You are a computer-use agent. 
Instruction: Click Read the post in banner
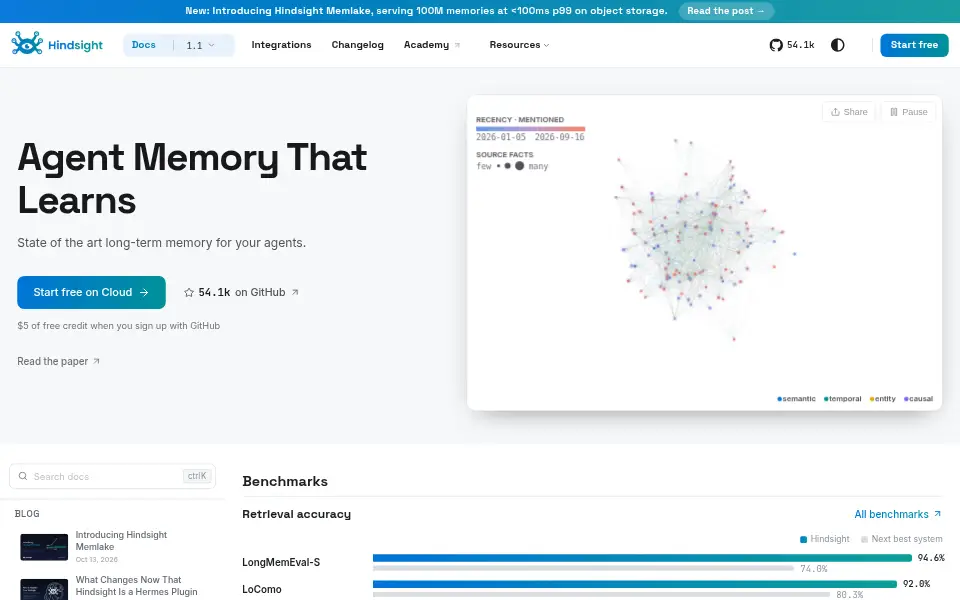pyautogui.click(x=726, y=11)
